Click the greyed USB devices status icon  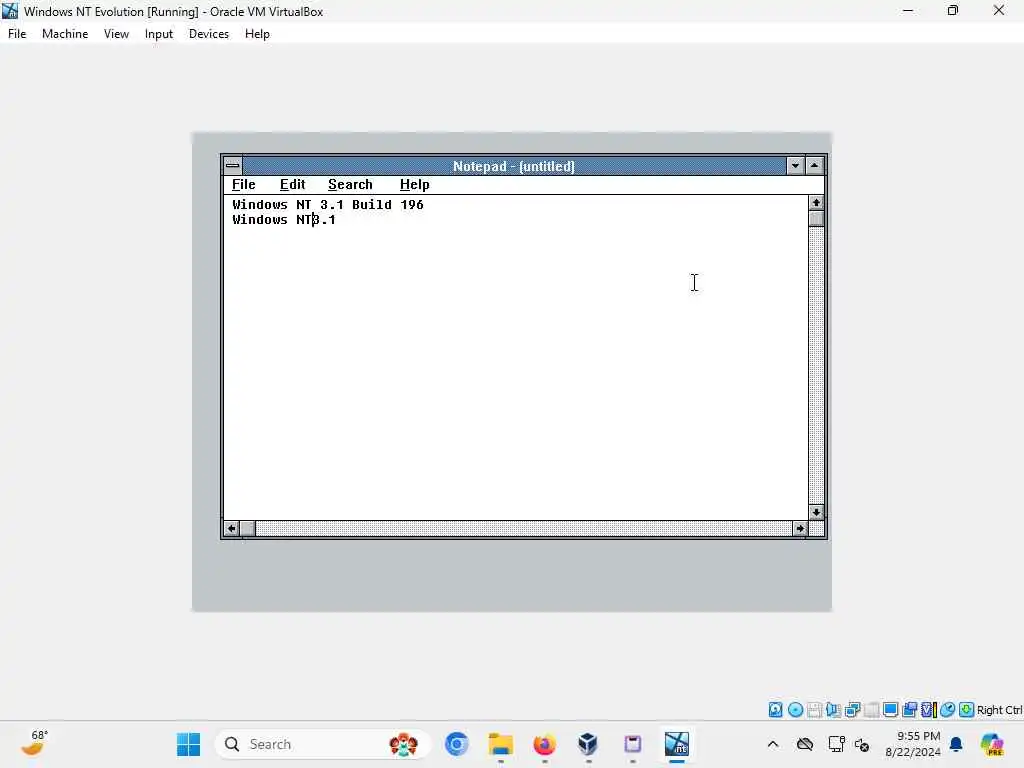pyautogui.click(x=871, y=710)
